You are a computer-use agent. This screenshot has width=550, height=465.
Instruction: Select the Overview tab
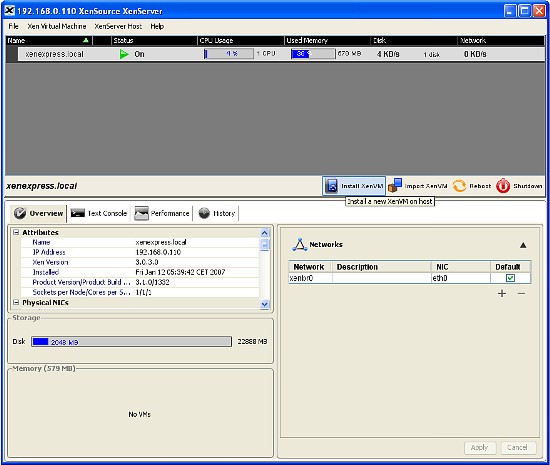point(38,213)
